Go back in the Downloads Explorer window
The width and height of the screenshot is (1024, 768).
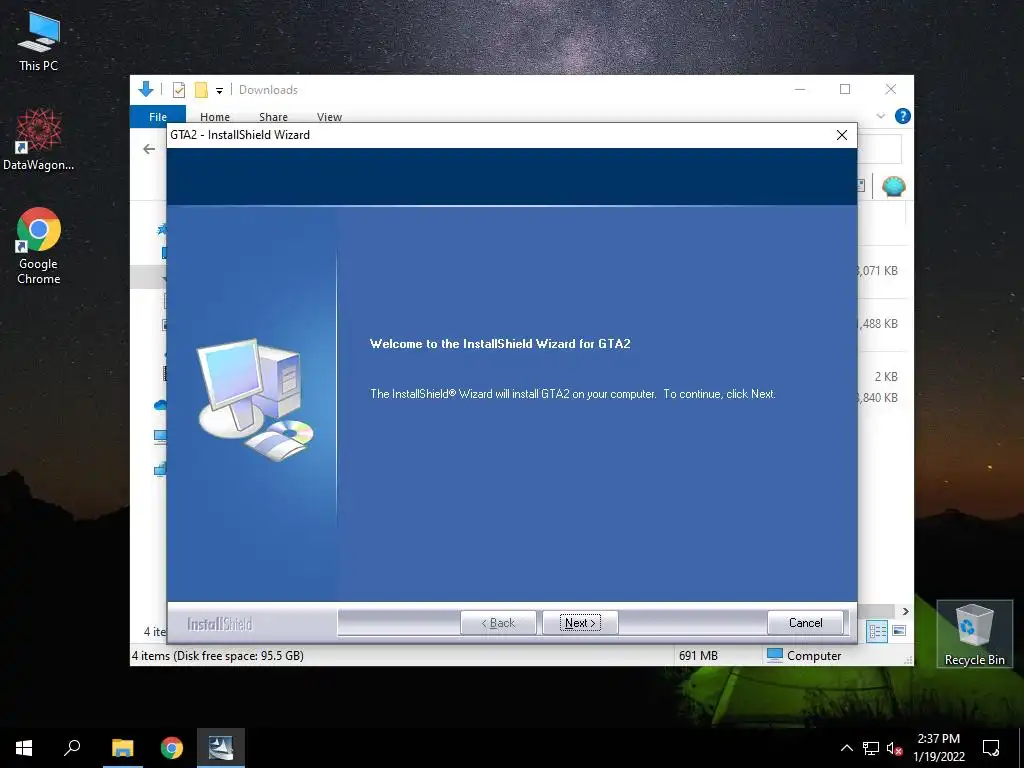149,150
